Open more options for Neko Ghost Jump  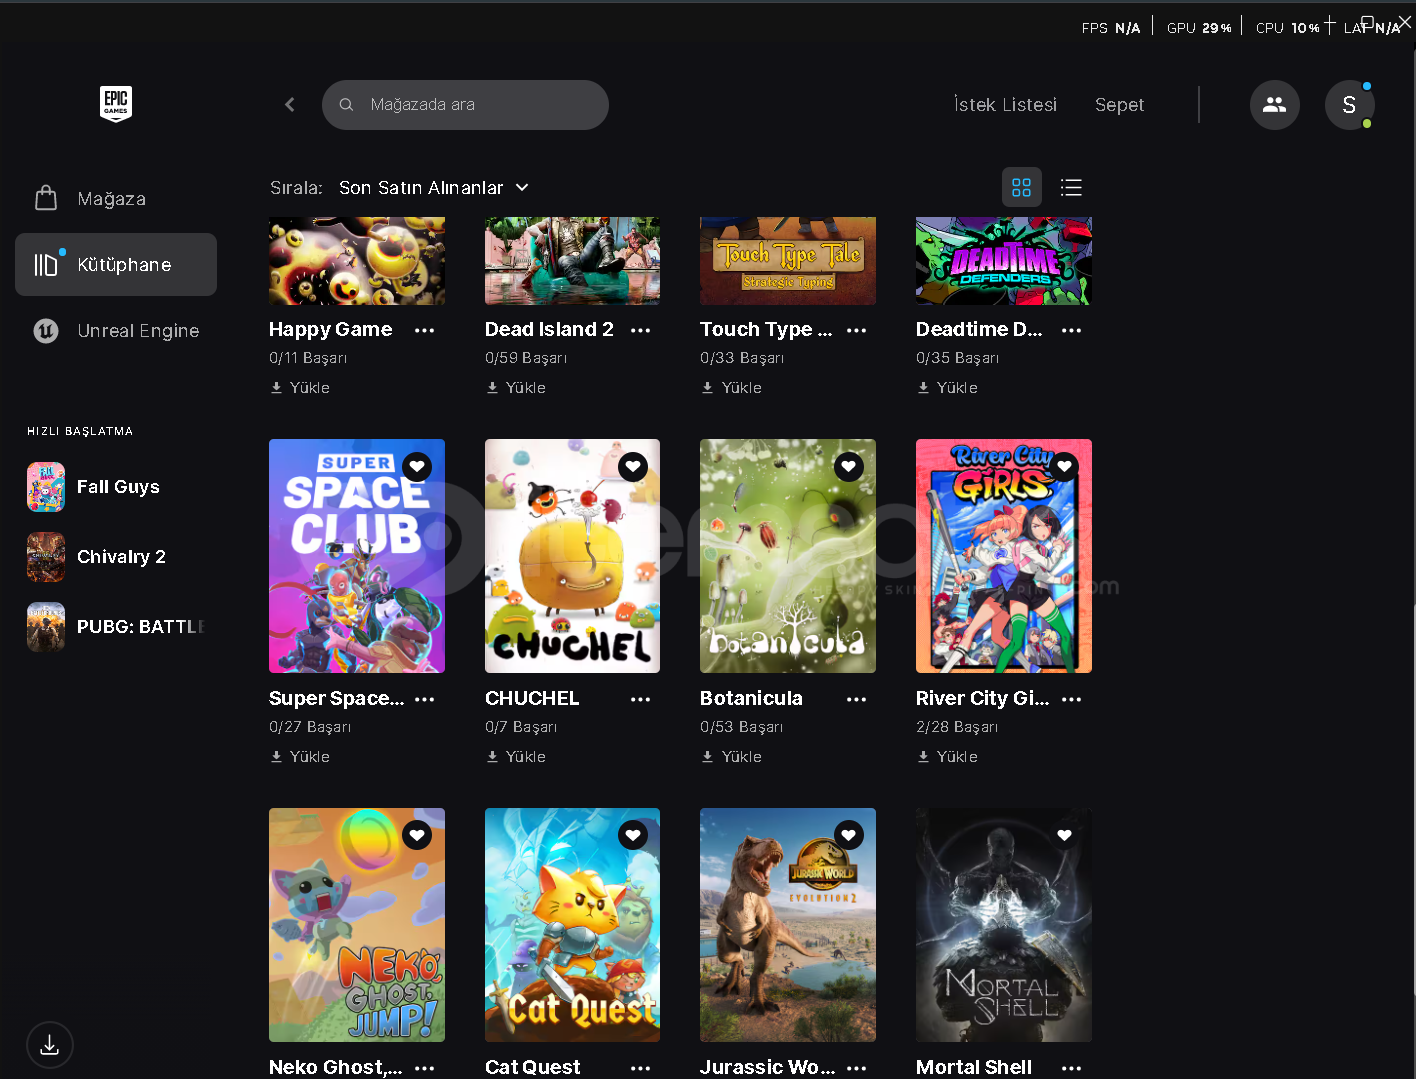coord(425,1068)
